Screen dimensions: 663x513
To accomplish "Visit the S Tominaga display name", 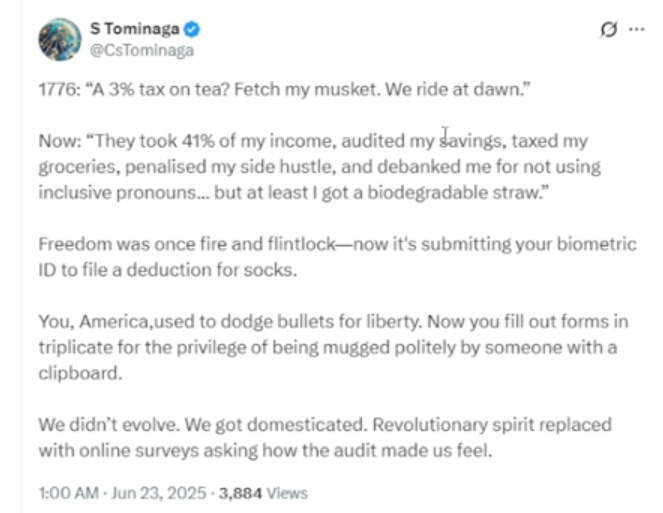I will pos(135,29).
